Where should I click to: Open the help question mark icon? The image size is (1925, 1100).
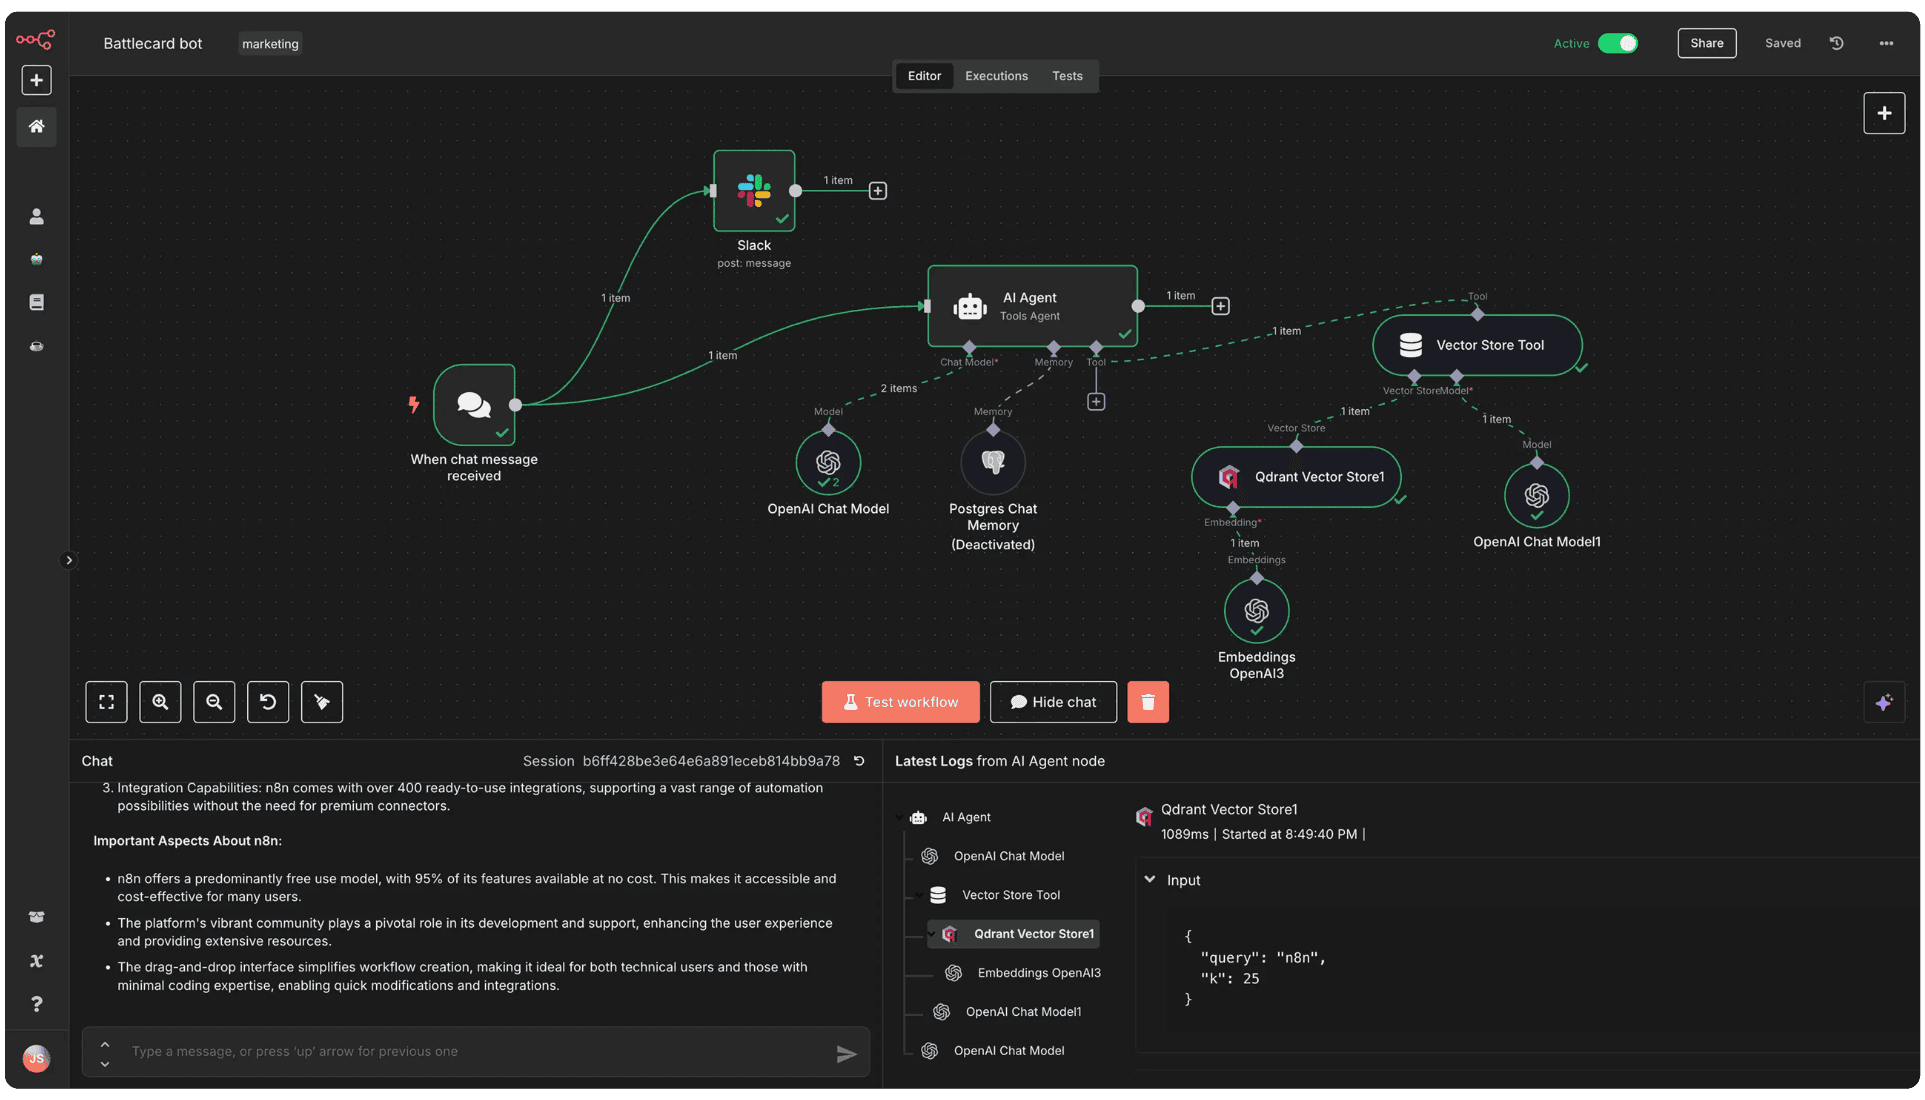[x=36, y=1004]
